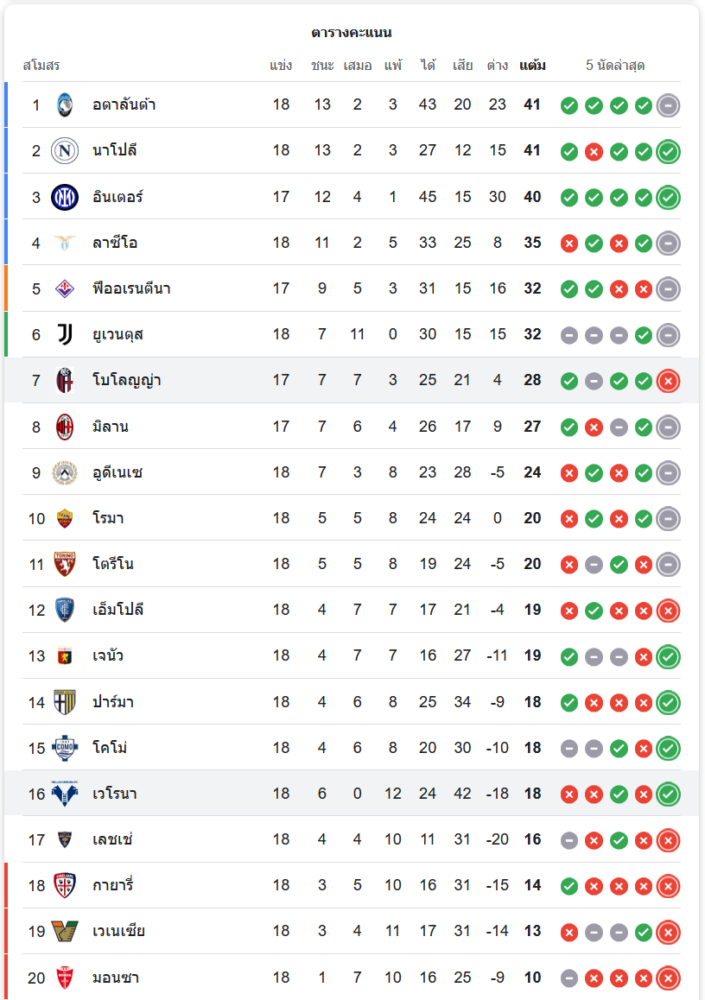Click the Juventus club crest icon
Viewport: 705px width, 1000px height.
tap(65, 334)
